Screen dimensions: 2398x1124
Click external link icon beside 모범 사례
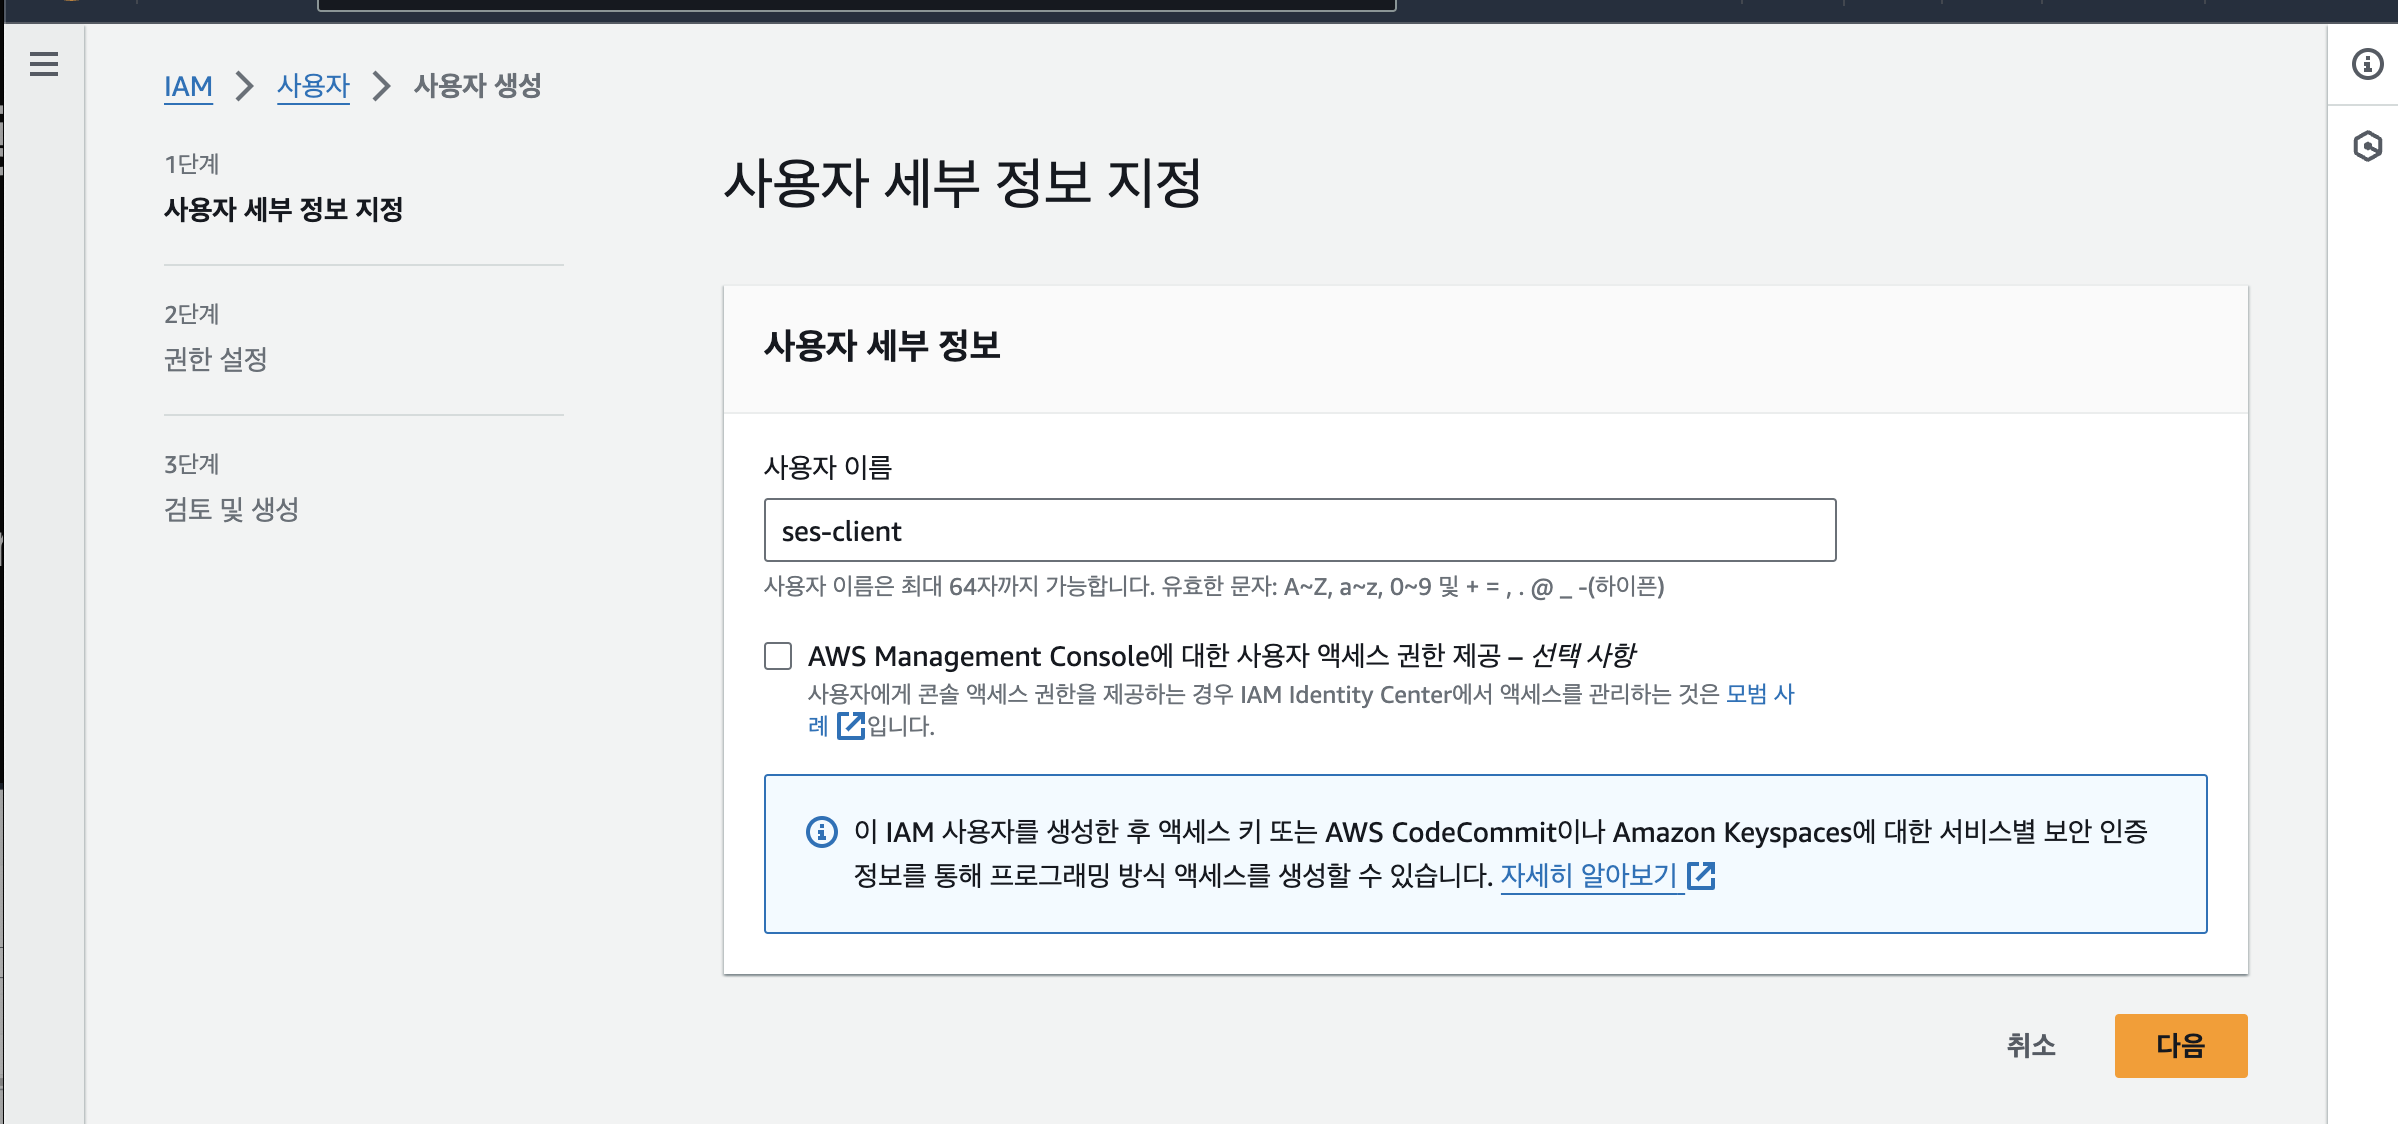(851, 725)
